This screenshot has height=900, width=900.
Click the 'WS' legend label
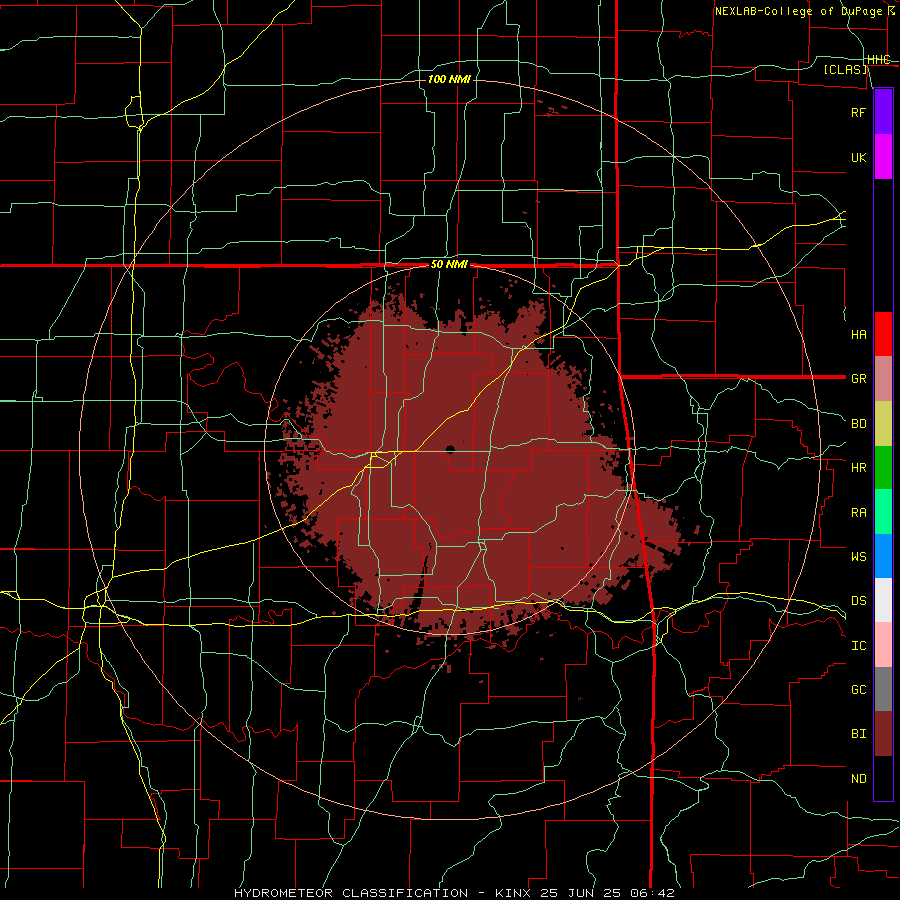(858, 557)
